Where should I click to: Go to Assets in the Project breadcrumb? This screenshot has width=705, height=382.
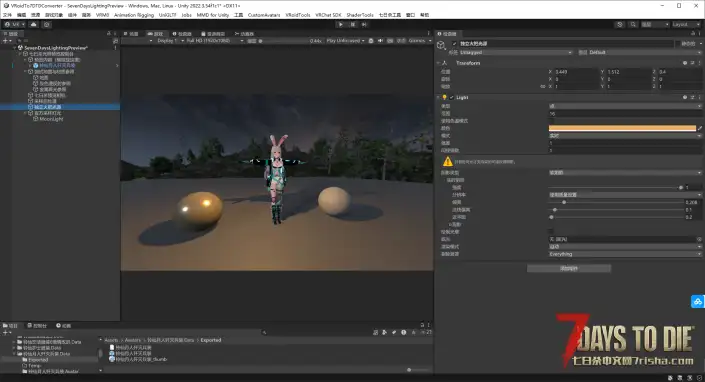[111, 340]
